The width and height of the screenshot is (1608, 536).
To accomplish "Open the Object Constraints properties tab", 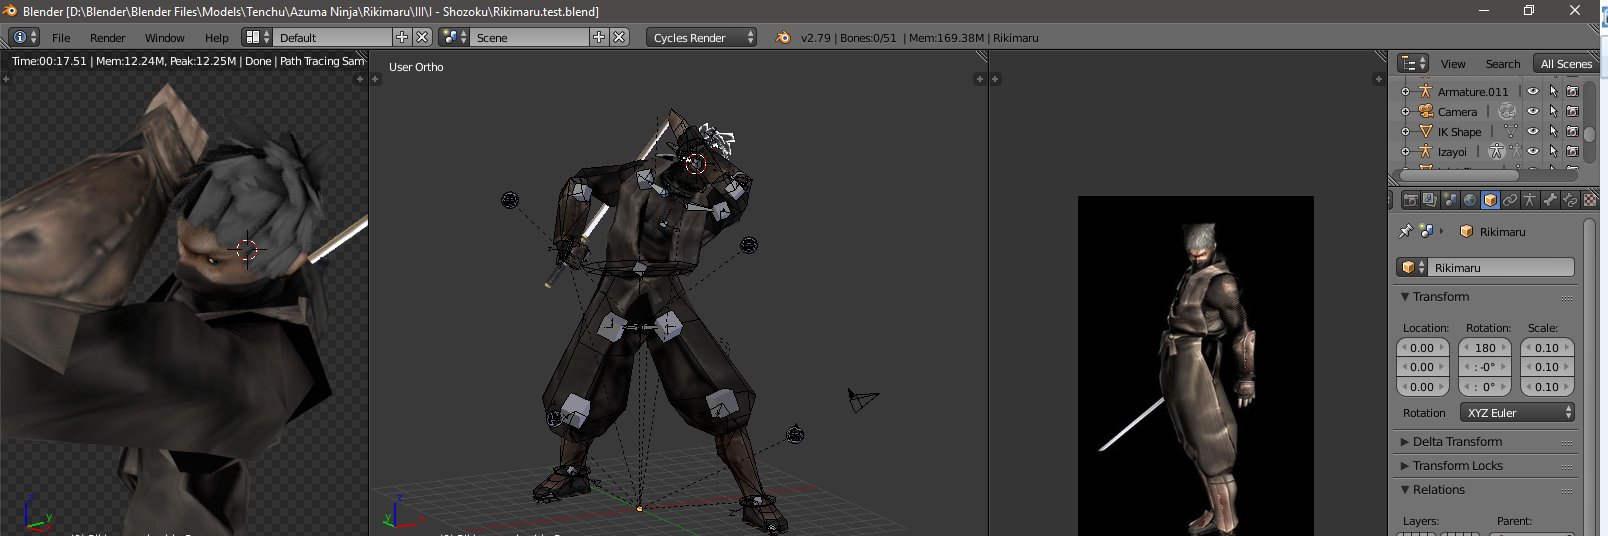I will [x=1510, y=200].
